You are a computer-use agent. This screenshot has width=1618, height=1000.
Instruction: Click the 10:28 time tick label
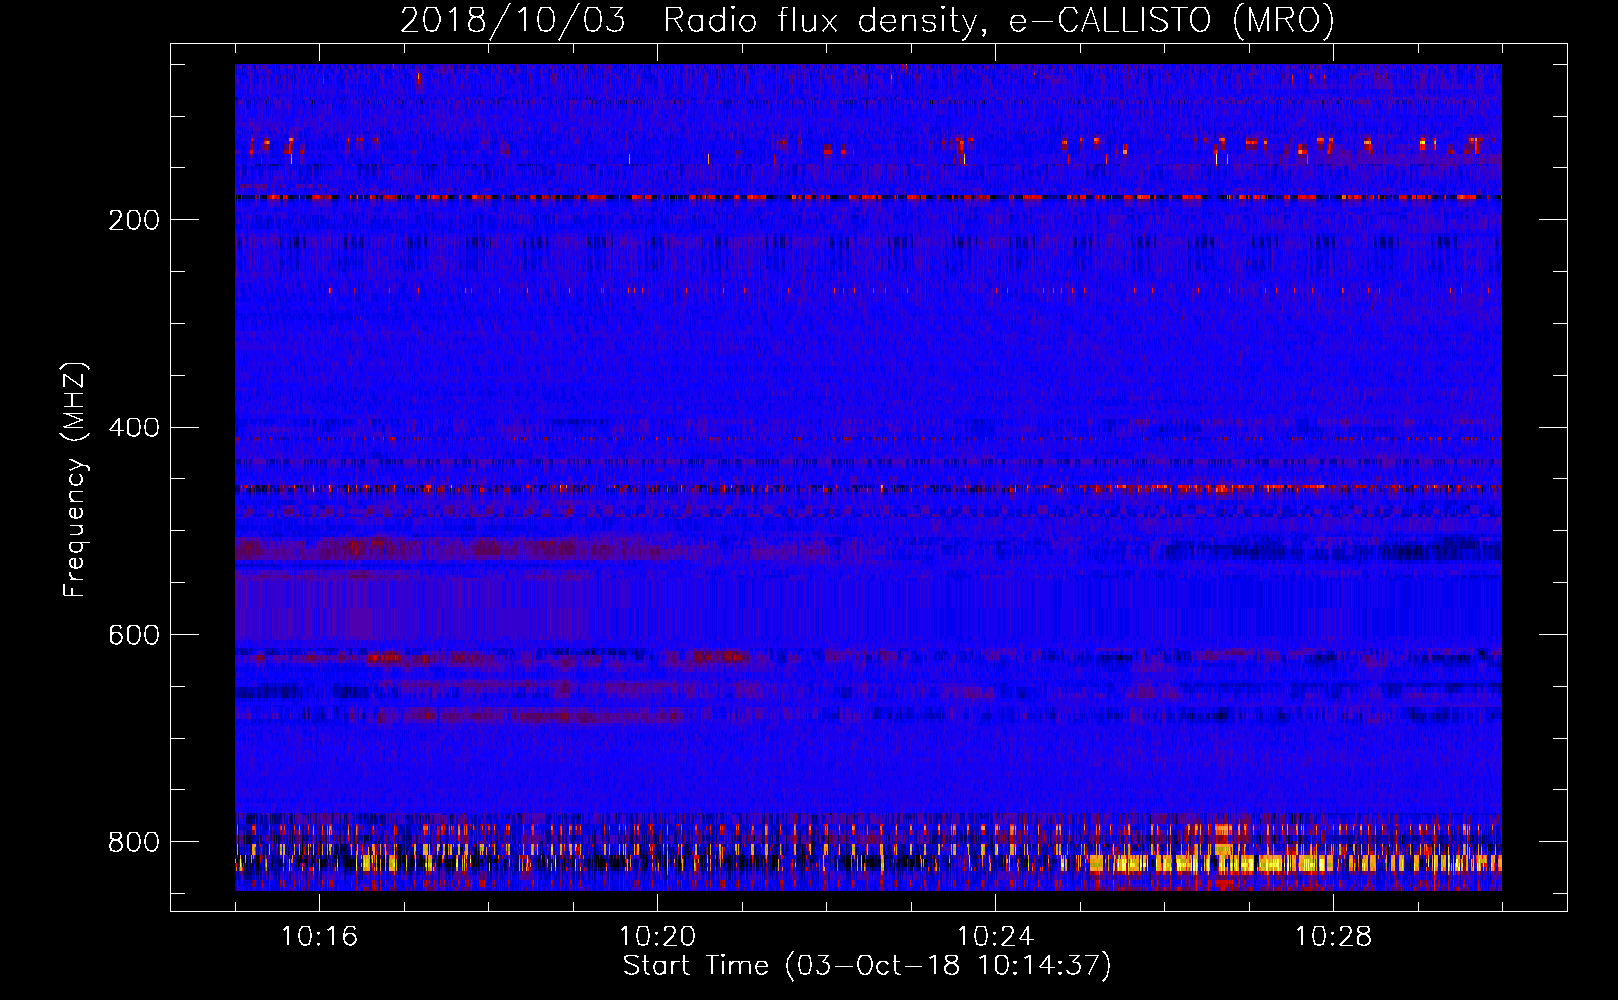(1333, 936)
